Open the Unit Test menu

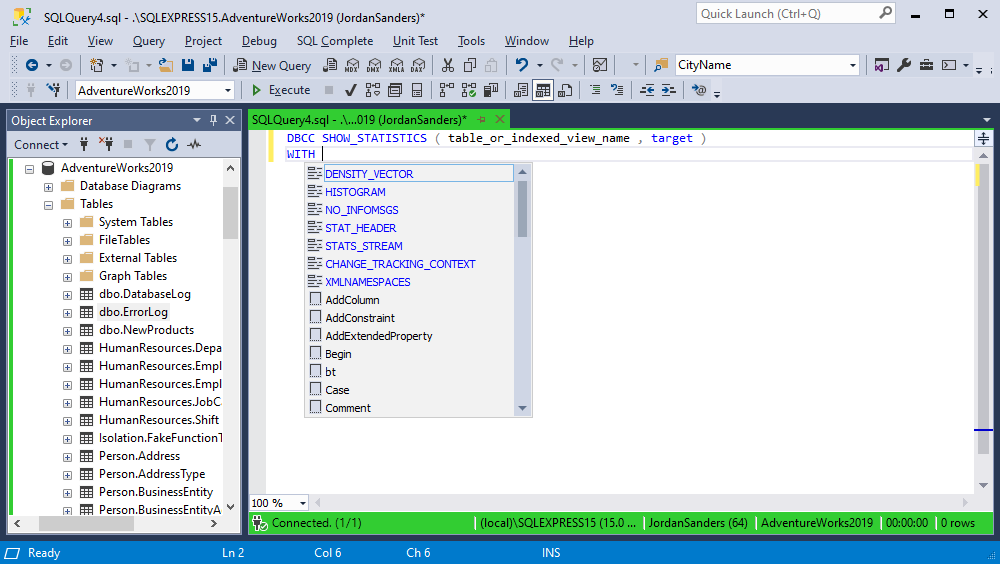415,41
